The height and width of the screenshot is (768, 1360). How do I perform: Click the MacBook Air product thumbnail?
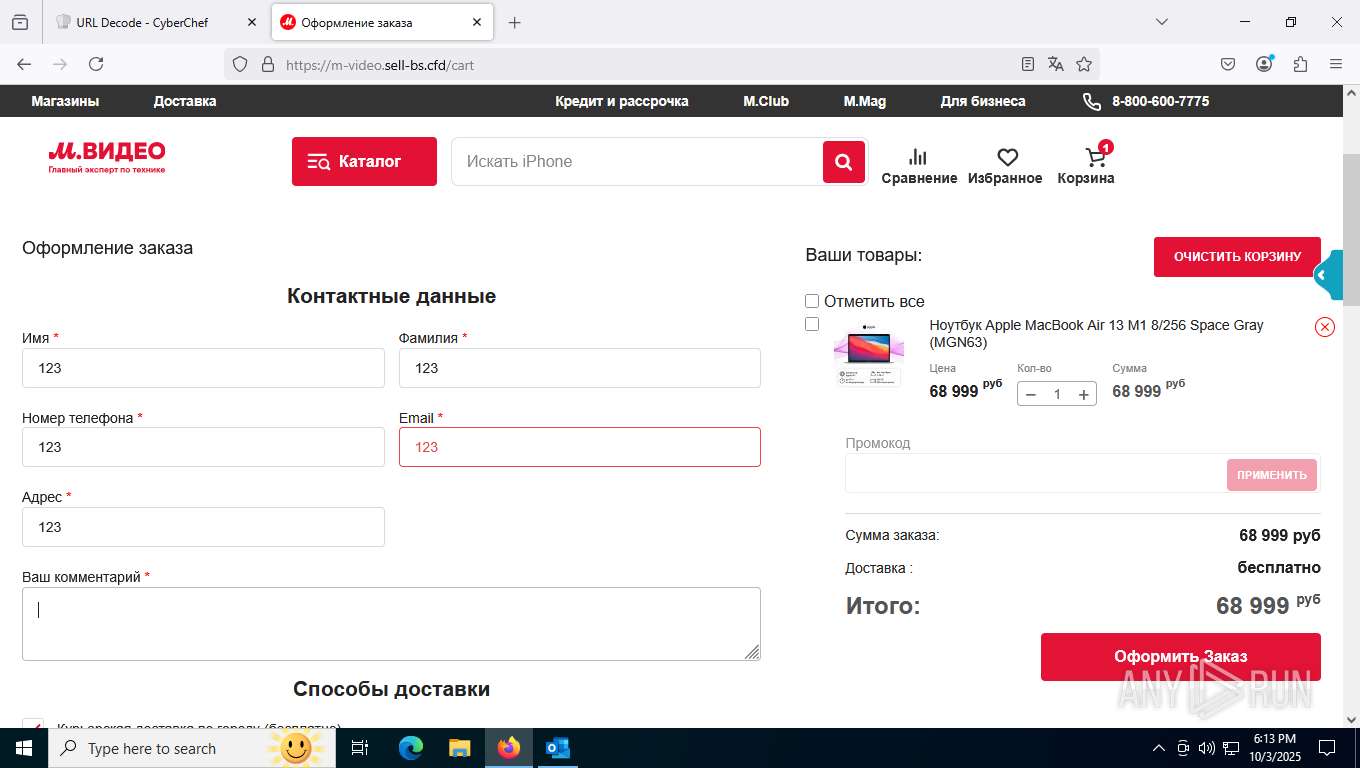pyautogui.click(x=869, y=355)
